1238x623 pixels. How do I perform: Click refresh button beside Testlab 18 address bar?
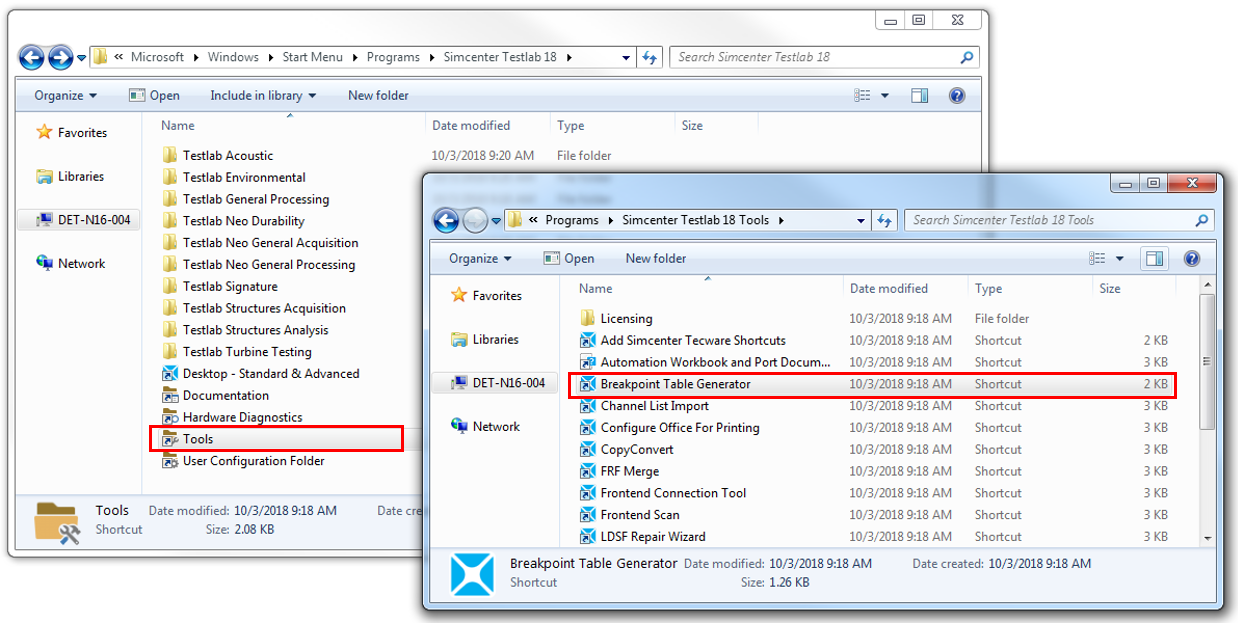pos(650,57)
